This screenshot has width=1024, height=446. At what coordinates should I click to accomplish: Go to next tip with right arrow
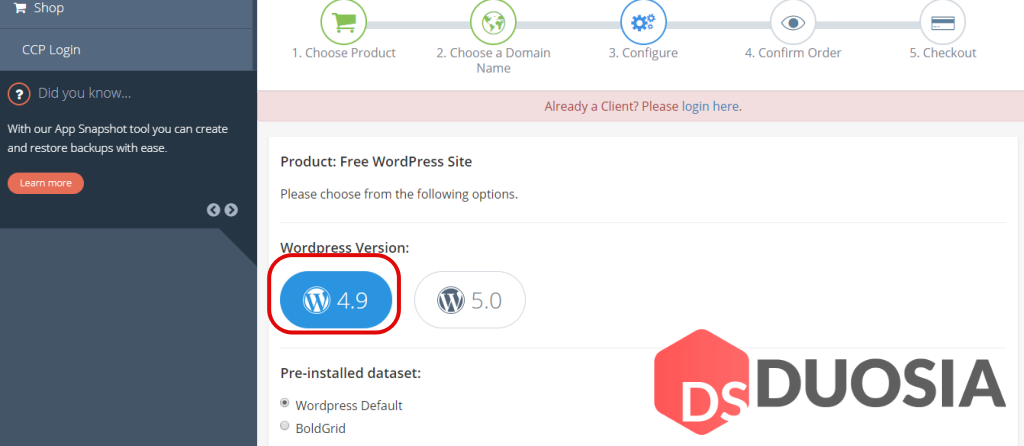[231, 210]
